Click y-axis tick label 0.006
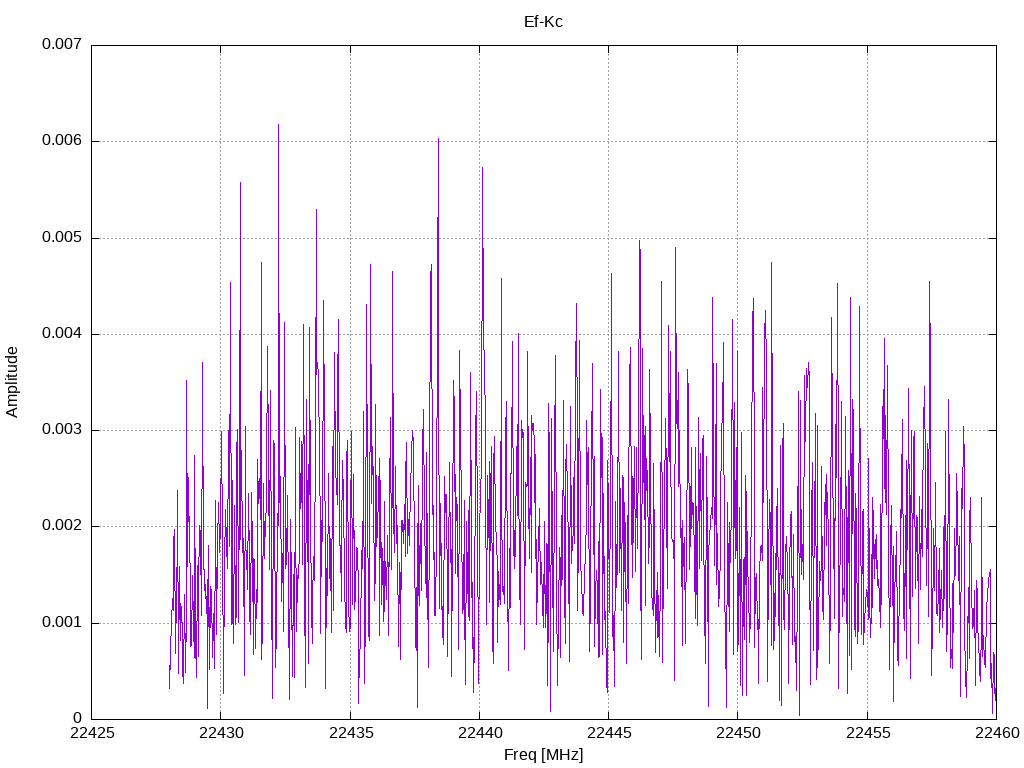 click(x=62, y=140)
